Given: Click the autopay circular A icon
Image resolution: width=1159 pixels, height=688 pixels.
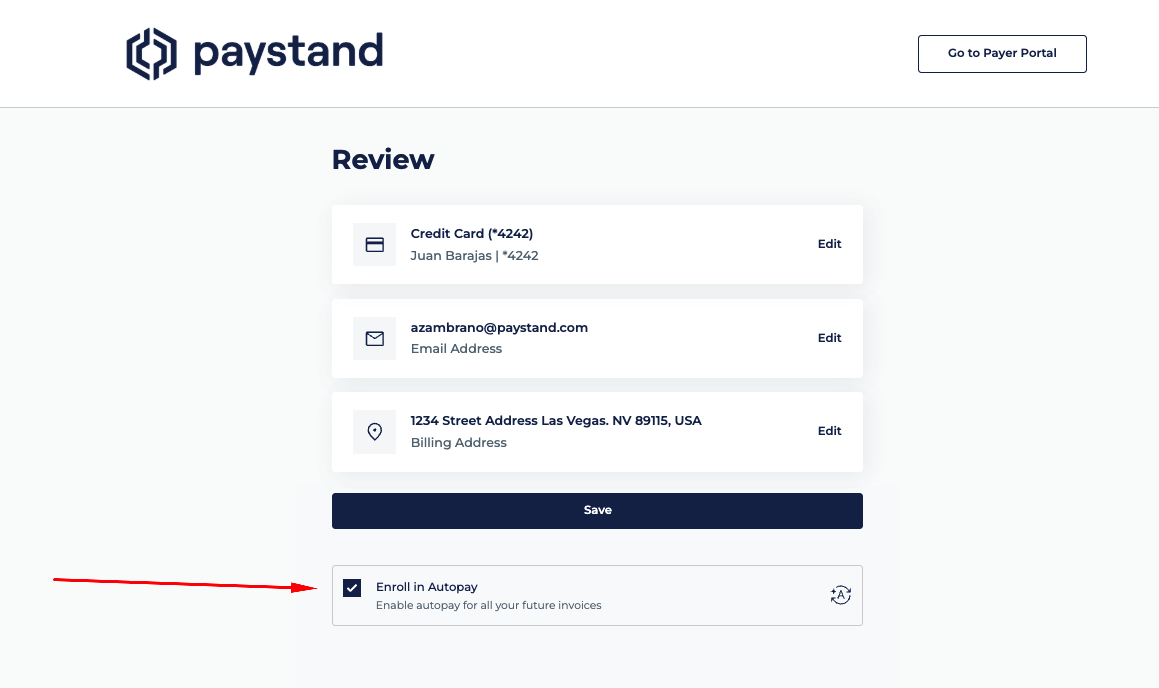Looking at the screenshot, I should [840, 595].
